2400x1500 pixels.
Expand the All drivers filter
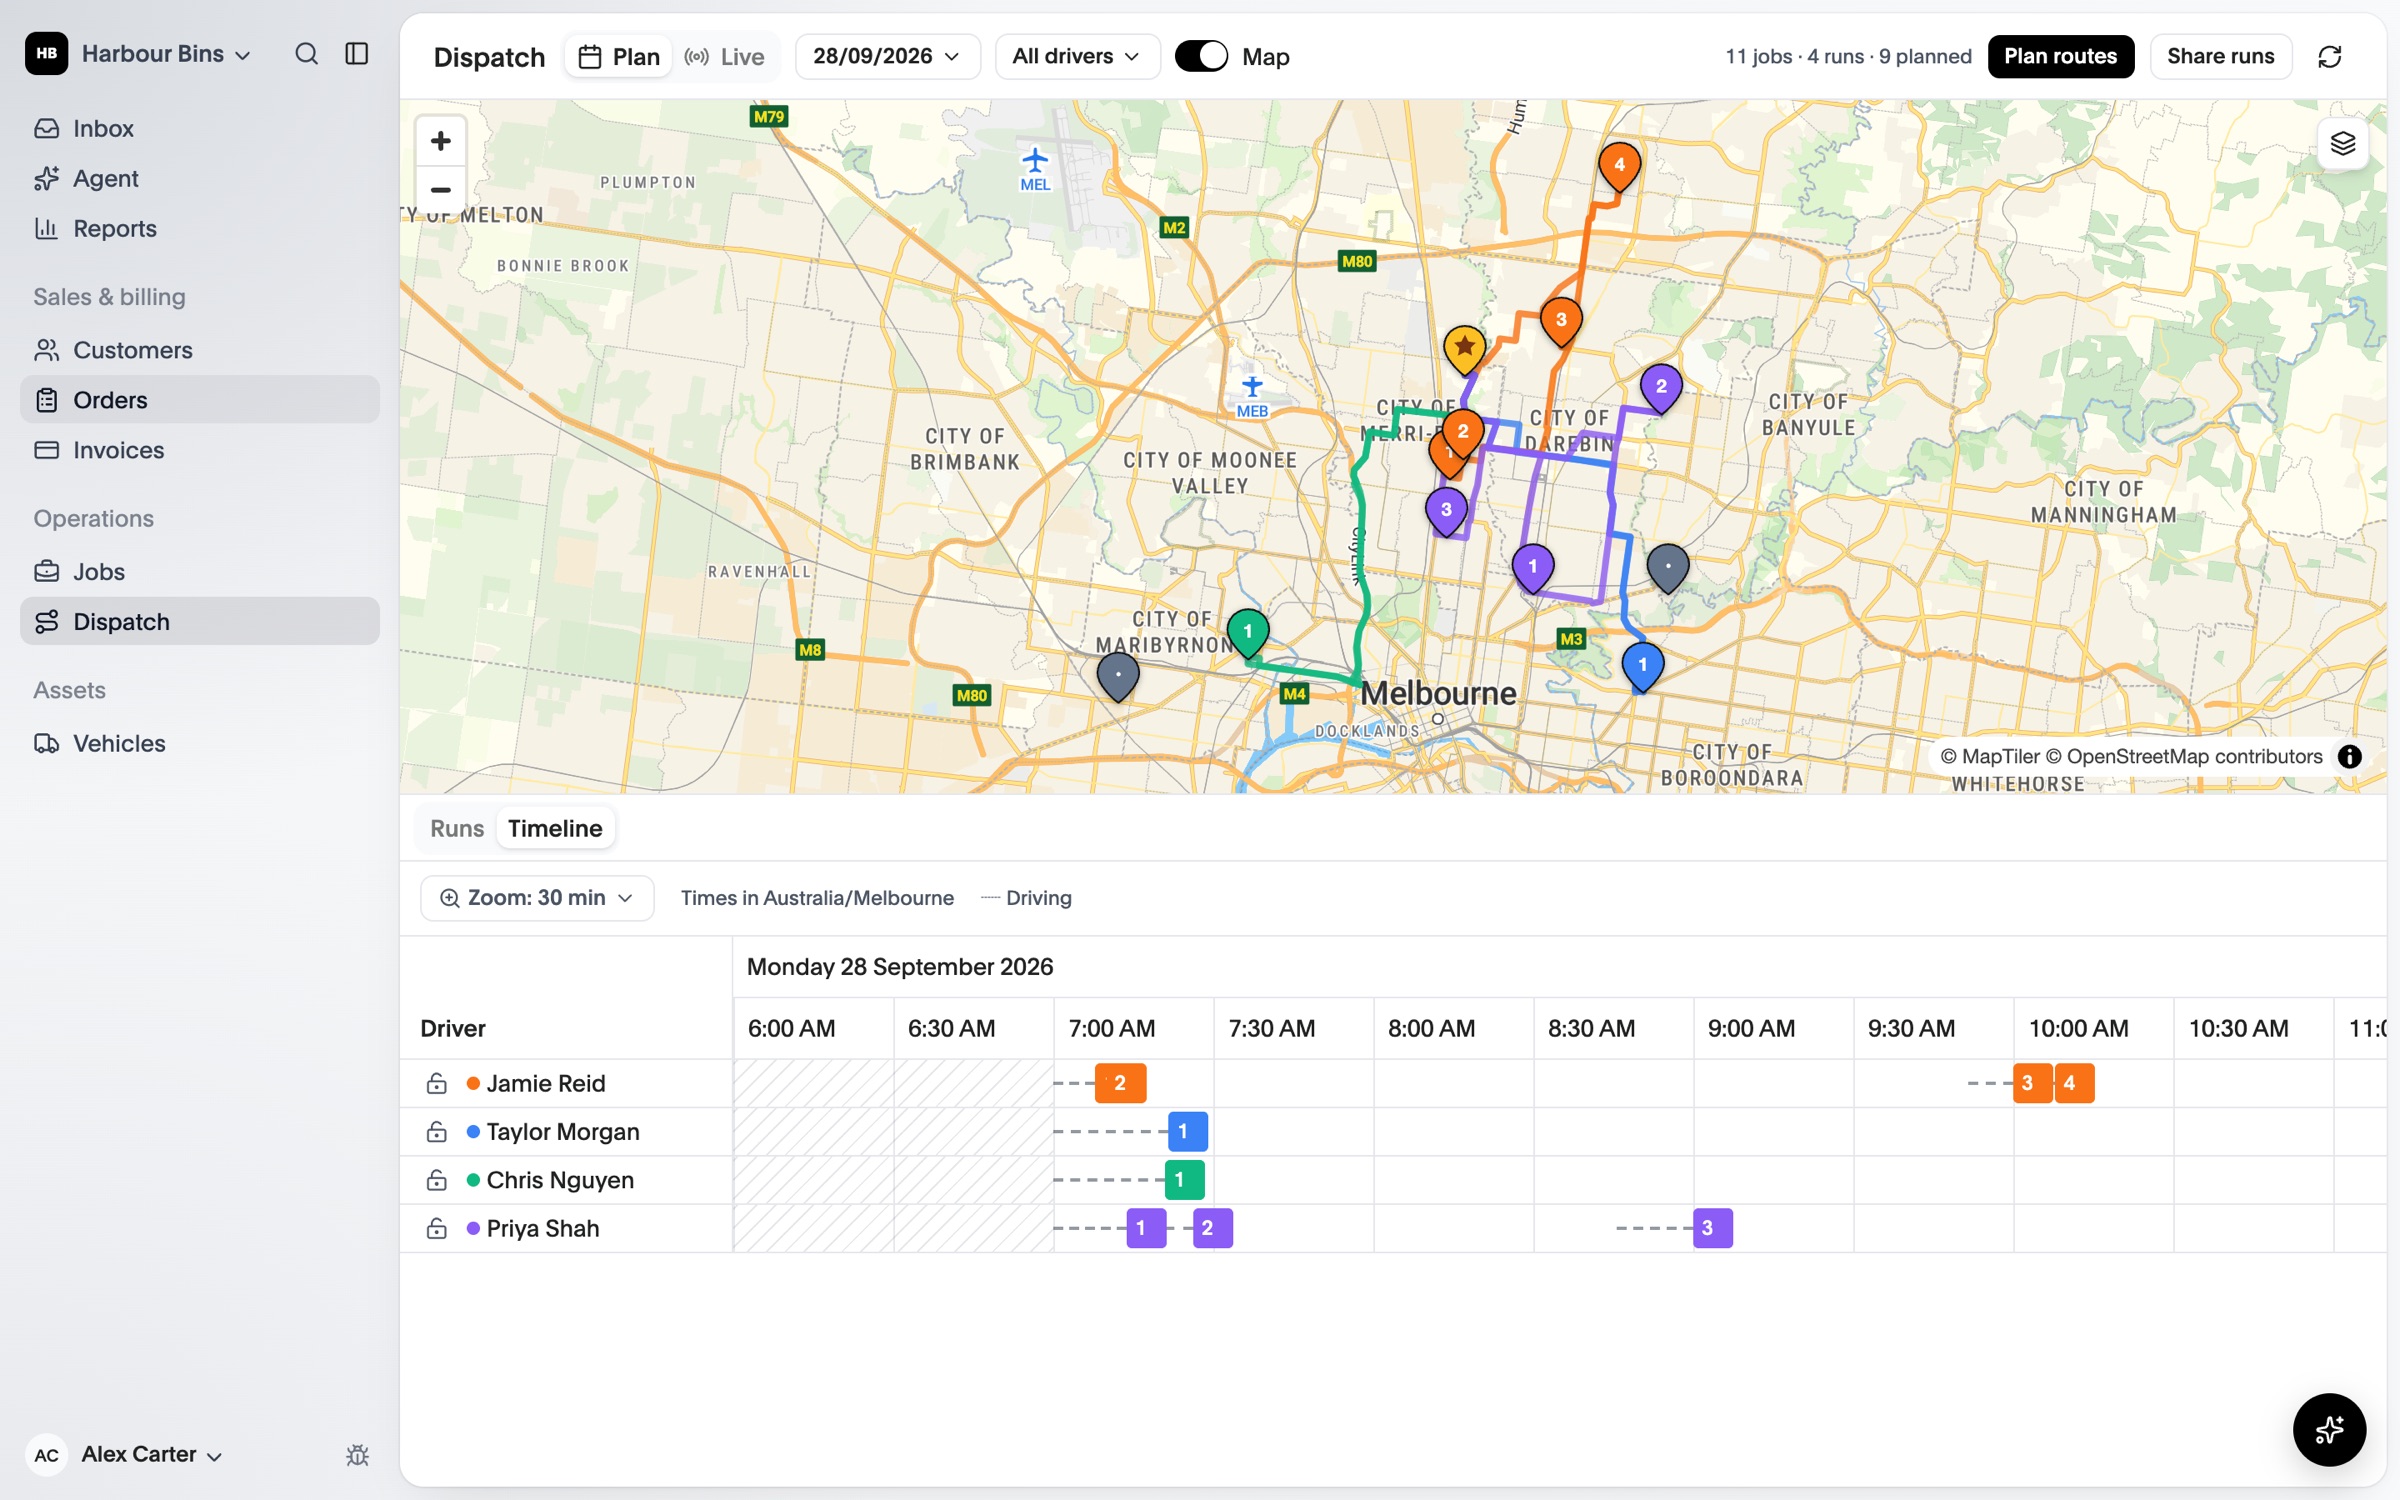pos(1076,56)
